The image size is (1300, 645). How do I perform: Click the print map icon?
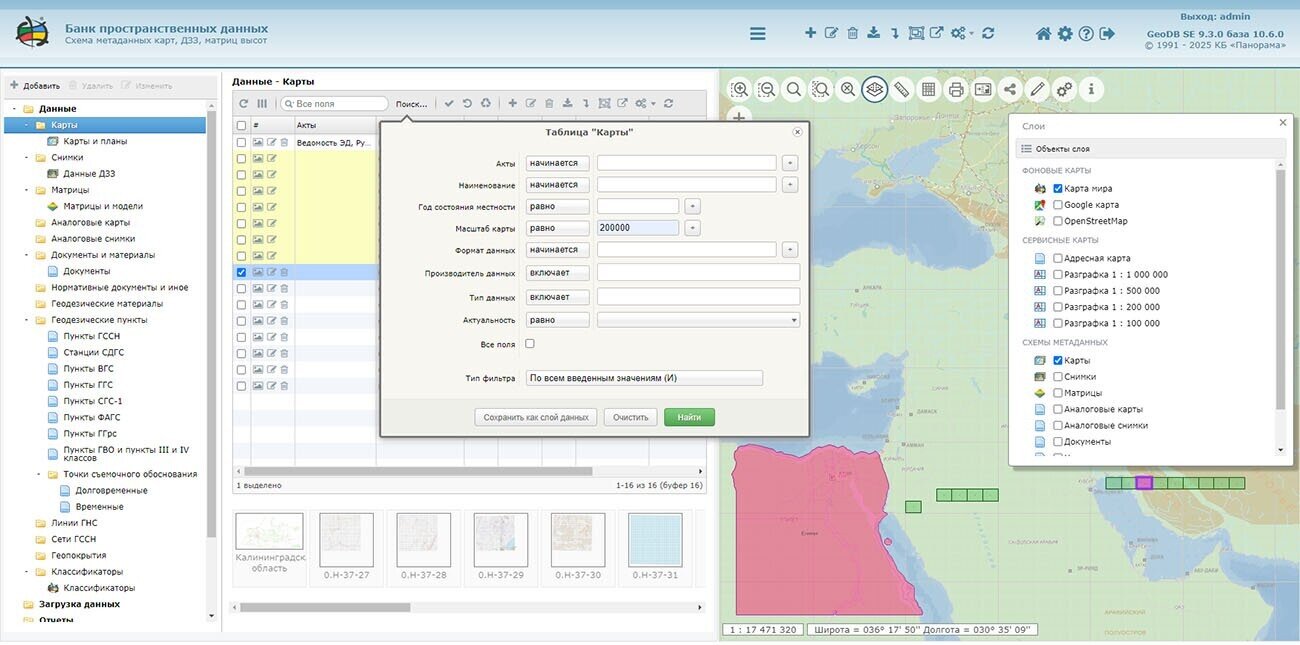(x=955, y=89)
